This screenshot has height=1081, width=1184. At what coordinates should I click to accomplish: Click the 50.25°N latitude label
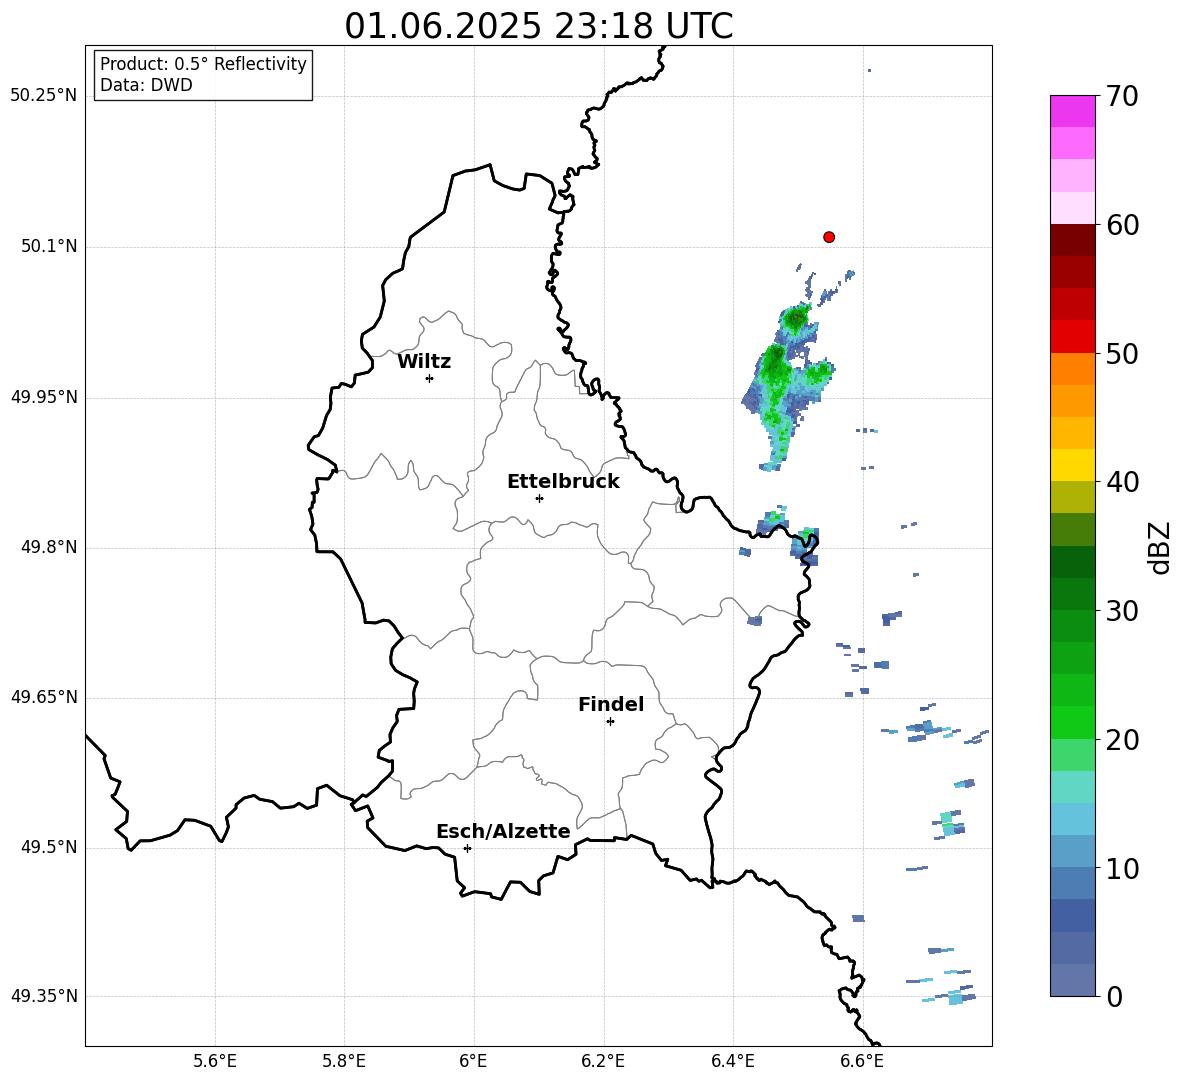(44, 96)
